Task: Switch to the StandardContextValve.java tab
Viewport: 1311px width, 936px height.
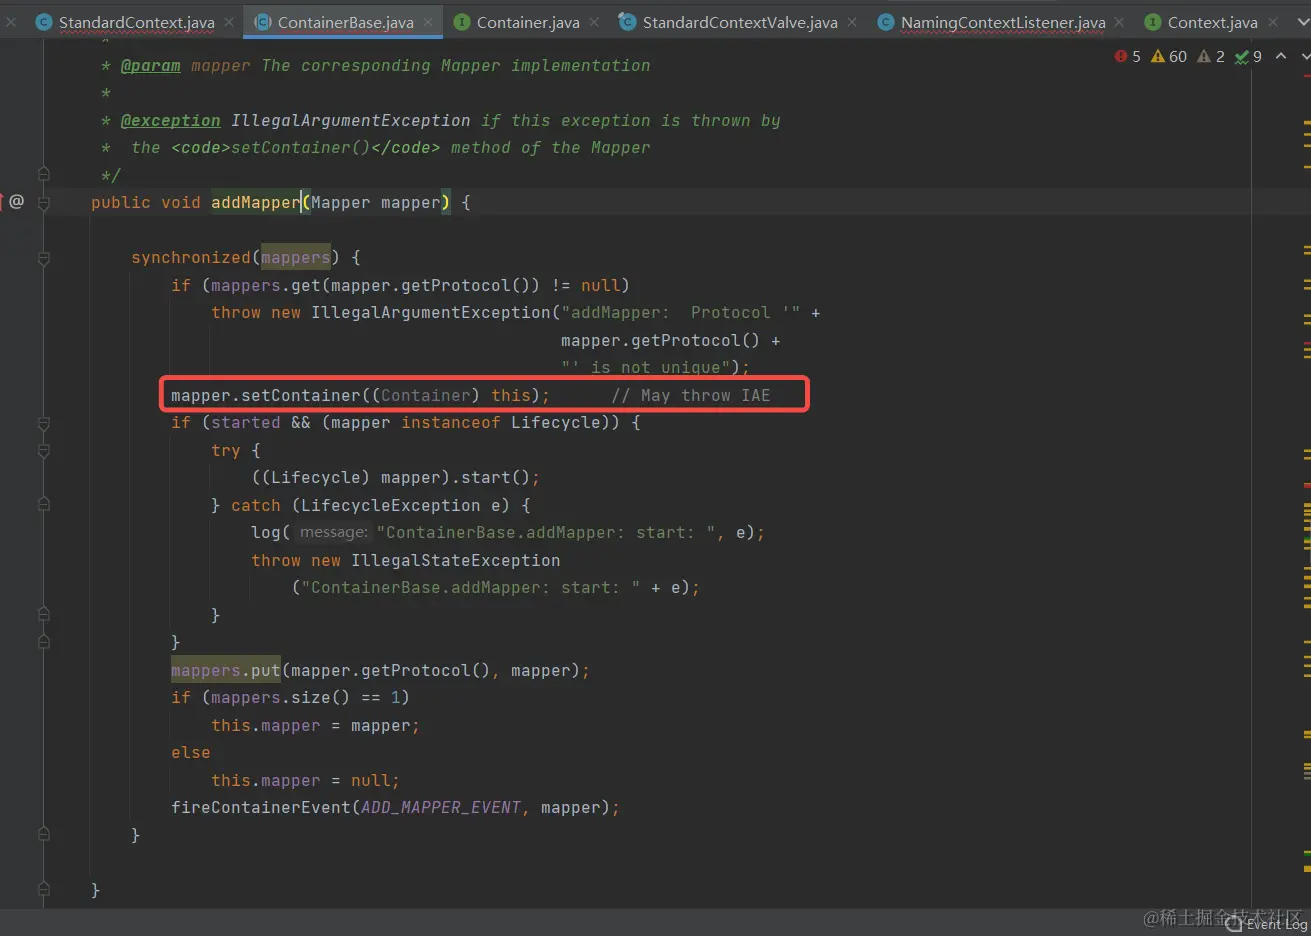Action: 740,22
